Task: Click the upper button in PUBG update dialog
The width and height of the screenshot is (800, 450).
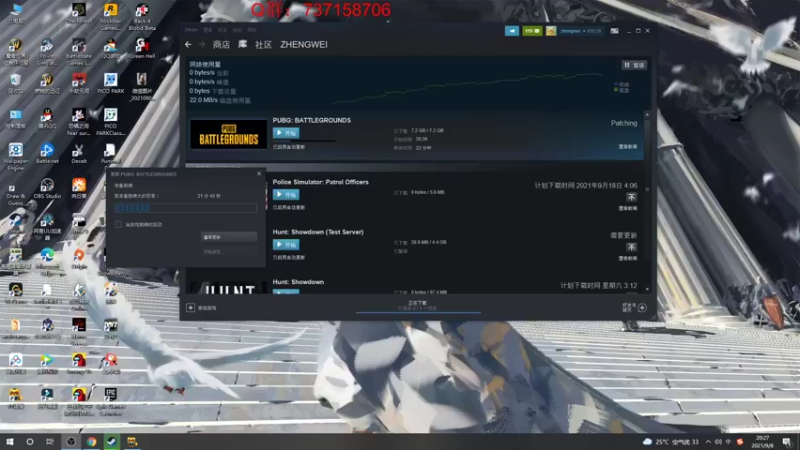Action: click(229, 237)
